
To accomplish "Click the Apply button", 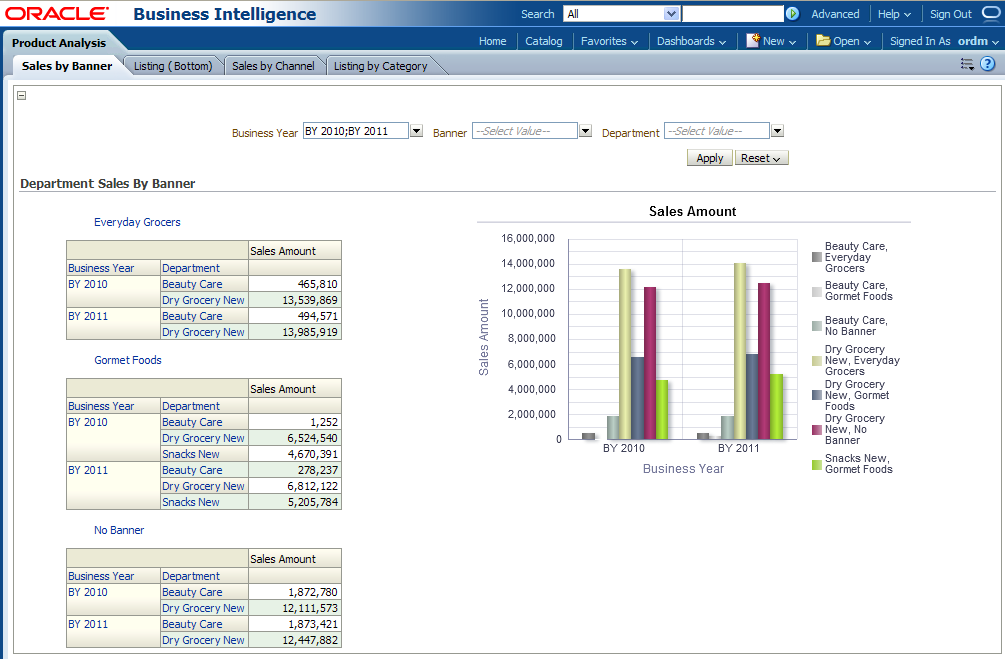I will point(709,158).
